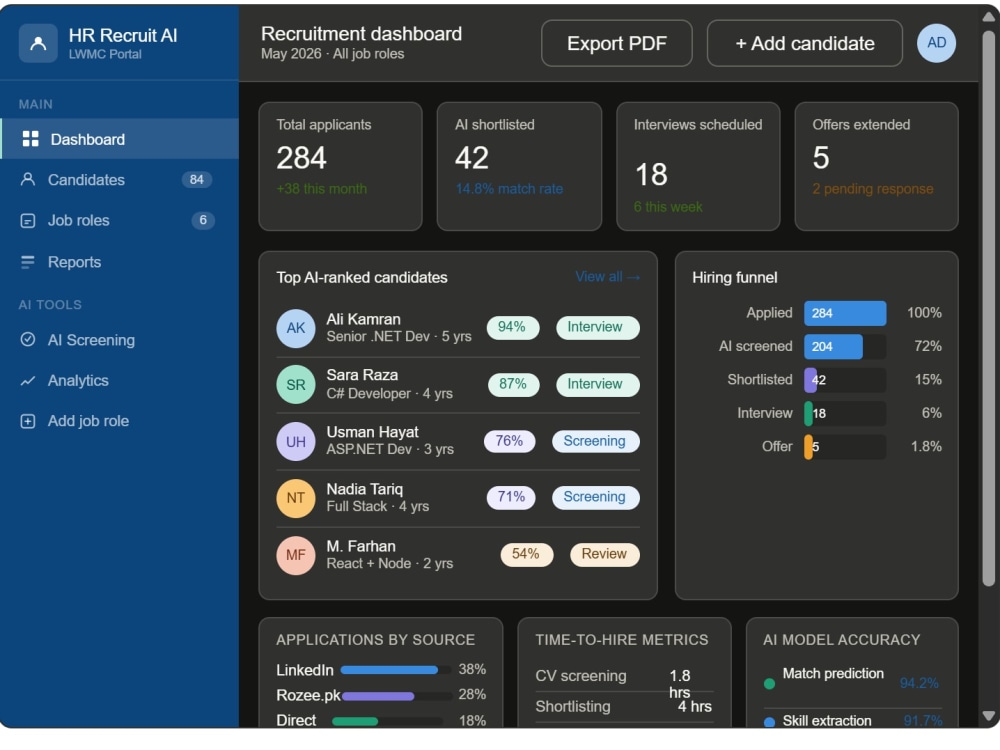Click M. Farhan's Review status badge
This screenshot has width=1000, height=750.
[605, 554]
